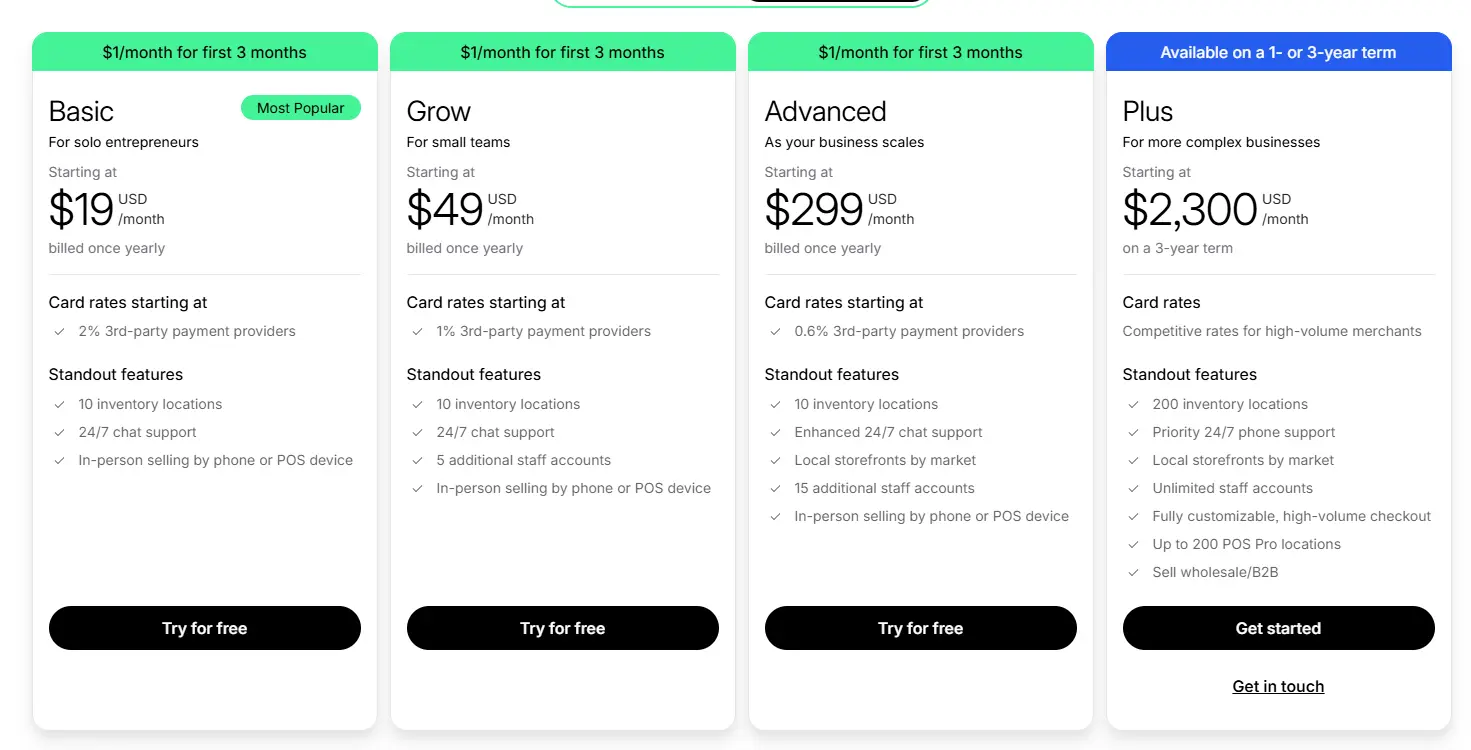
Task: Click "Try for free" on the Grow plan
Action: click(x=562, y=628)
